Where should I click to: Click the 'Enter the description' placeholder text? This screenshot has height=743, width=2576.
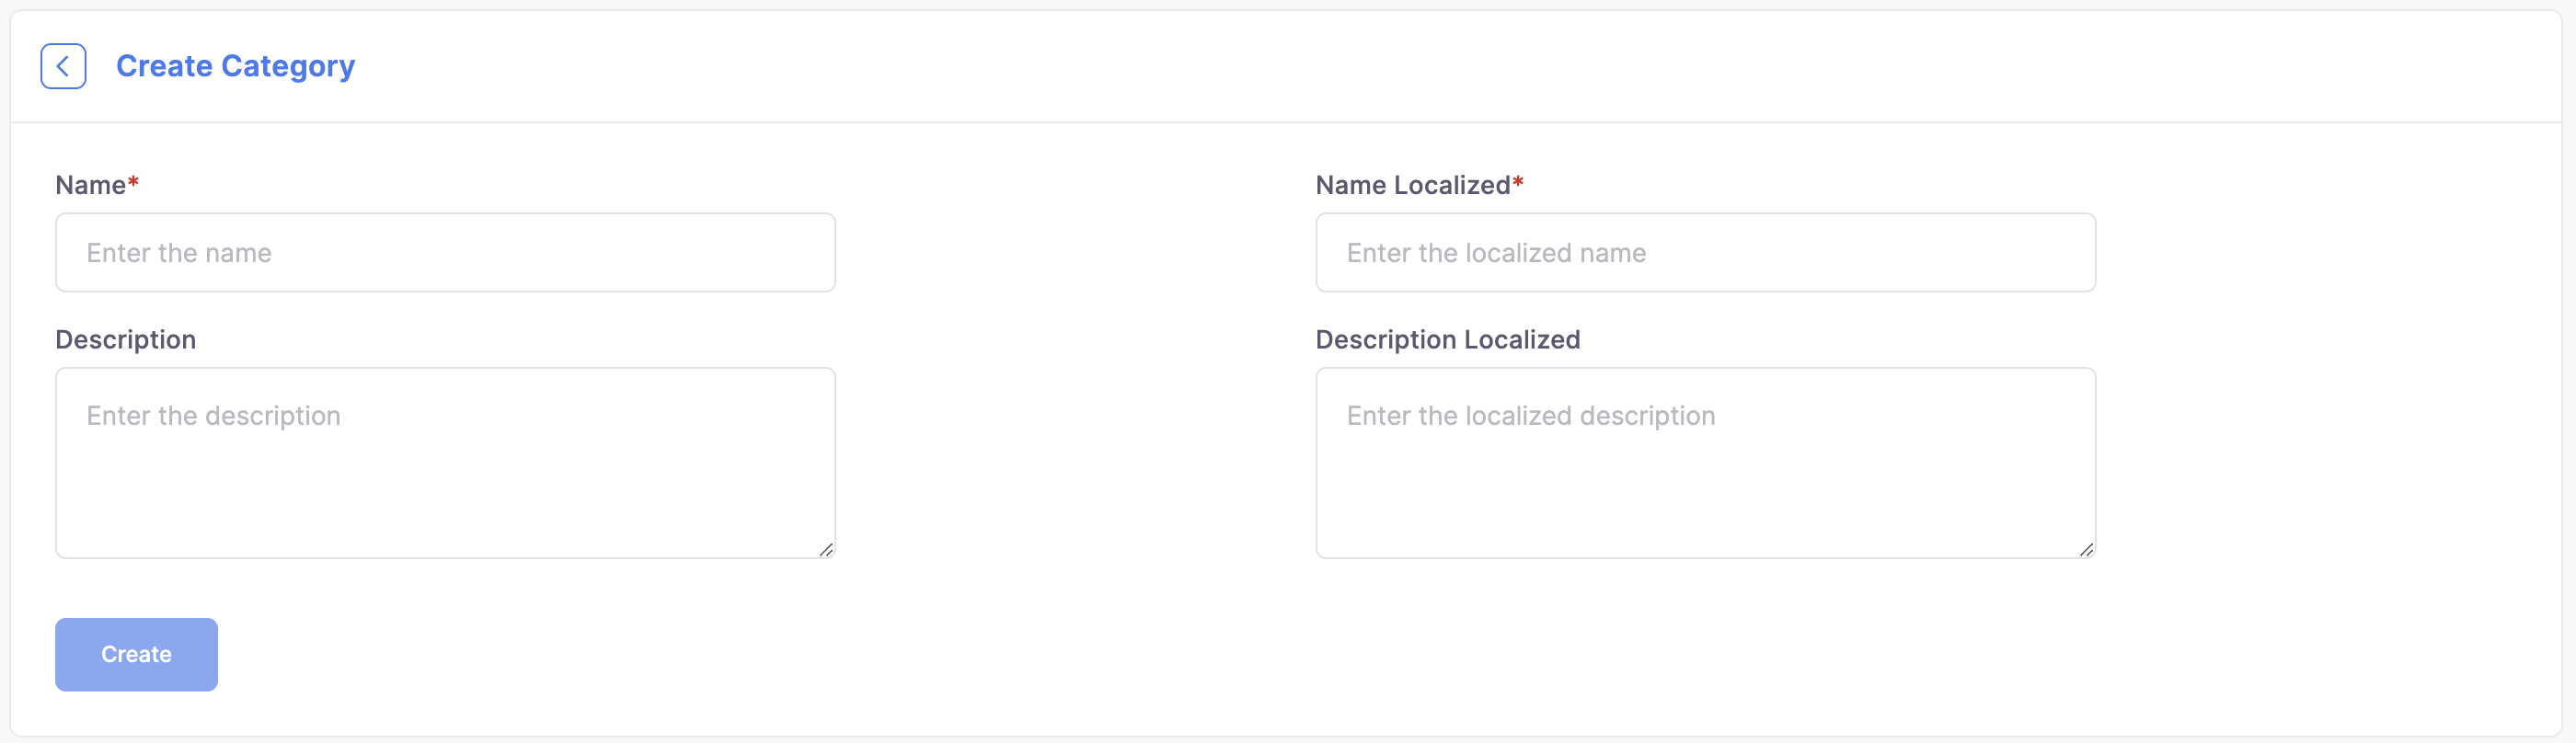pos(214,416)
